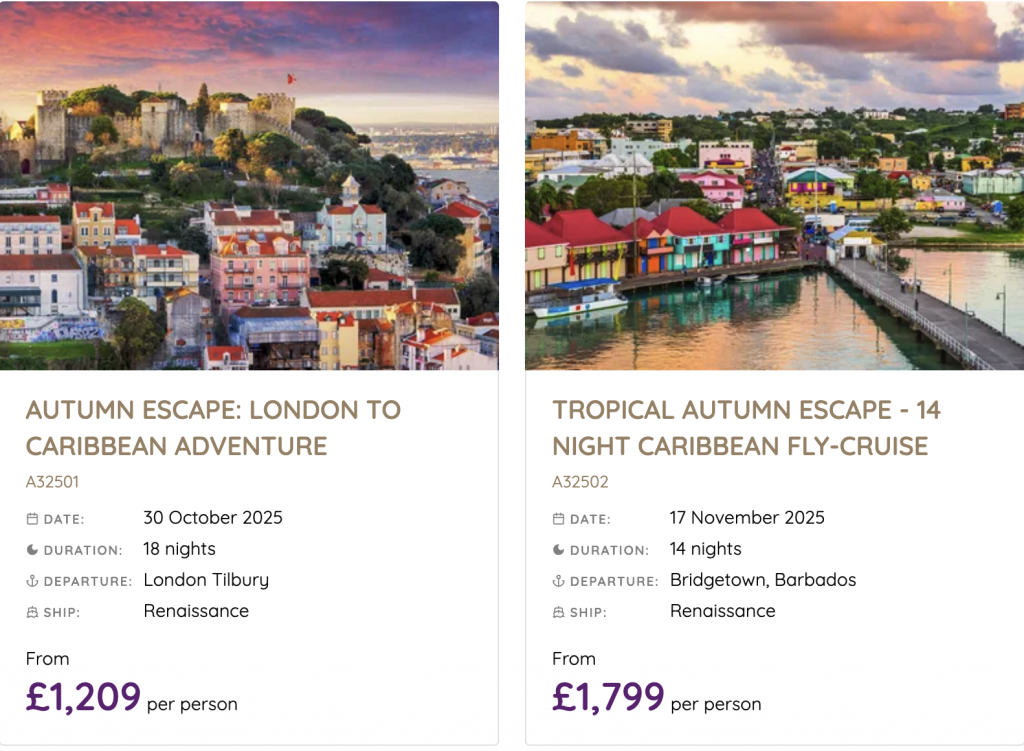
Task: Click the £1,799 per person price
Action: click(x=608, y=697)
